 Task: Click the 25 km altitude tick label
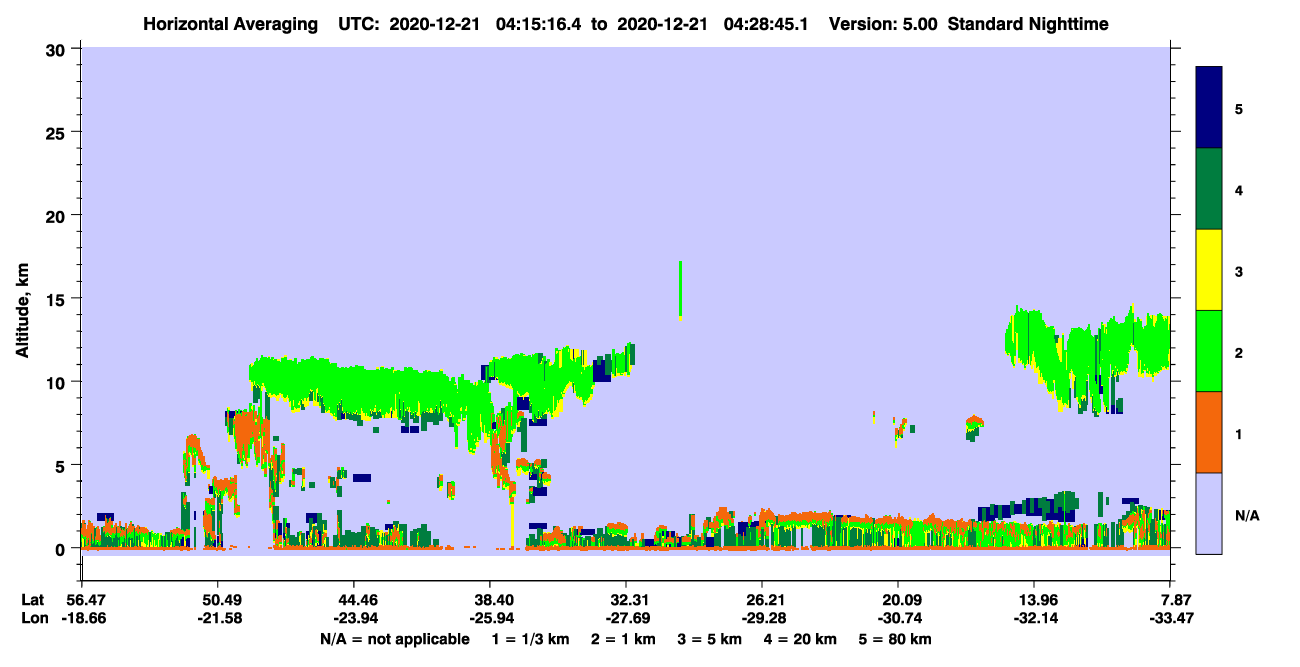(x=58, y=132)
